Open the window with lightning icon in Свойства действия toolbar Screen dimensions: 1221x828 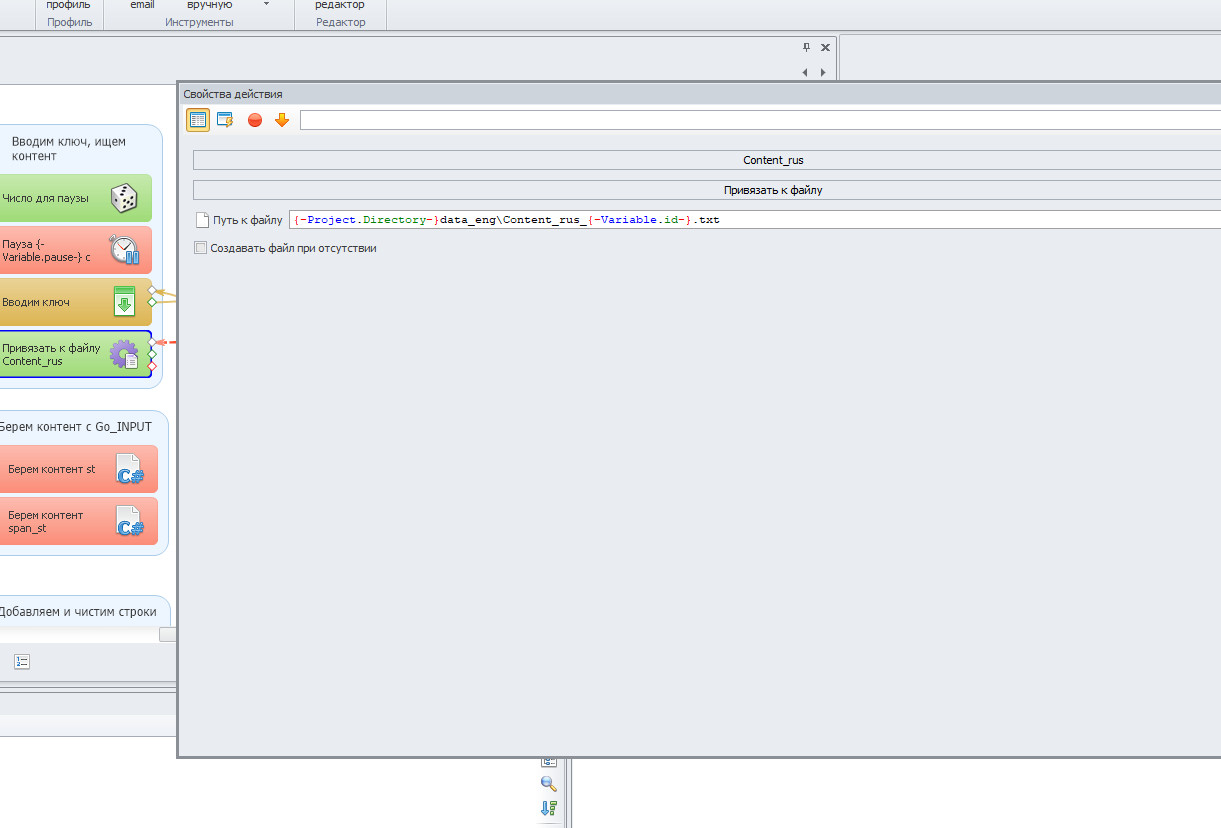coord(225,120)
